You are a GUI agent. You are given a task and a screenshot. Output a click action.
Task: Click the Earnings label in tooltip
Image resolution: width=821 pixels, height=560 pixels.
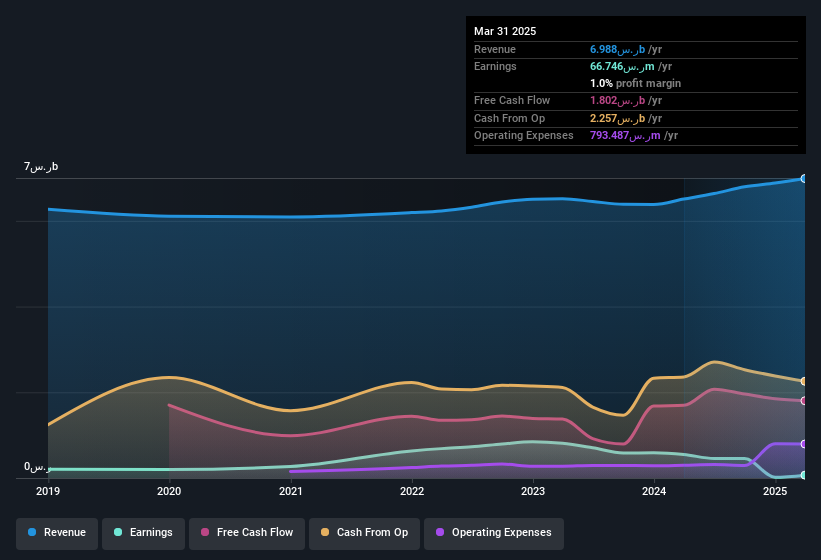point(495,66)
